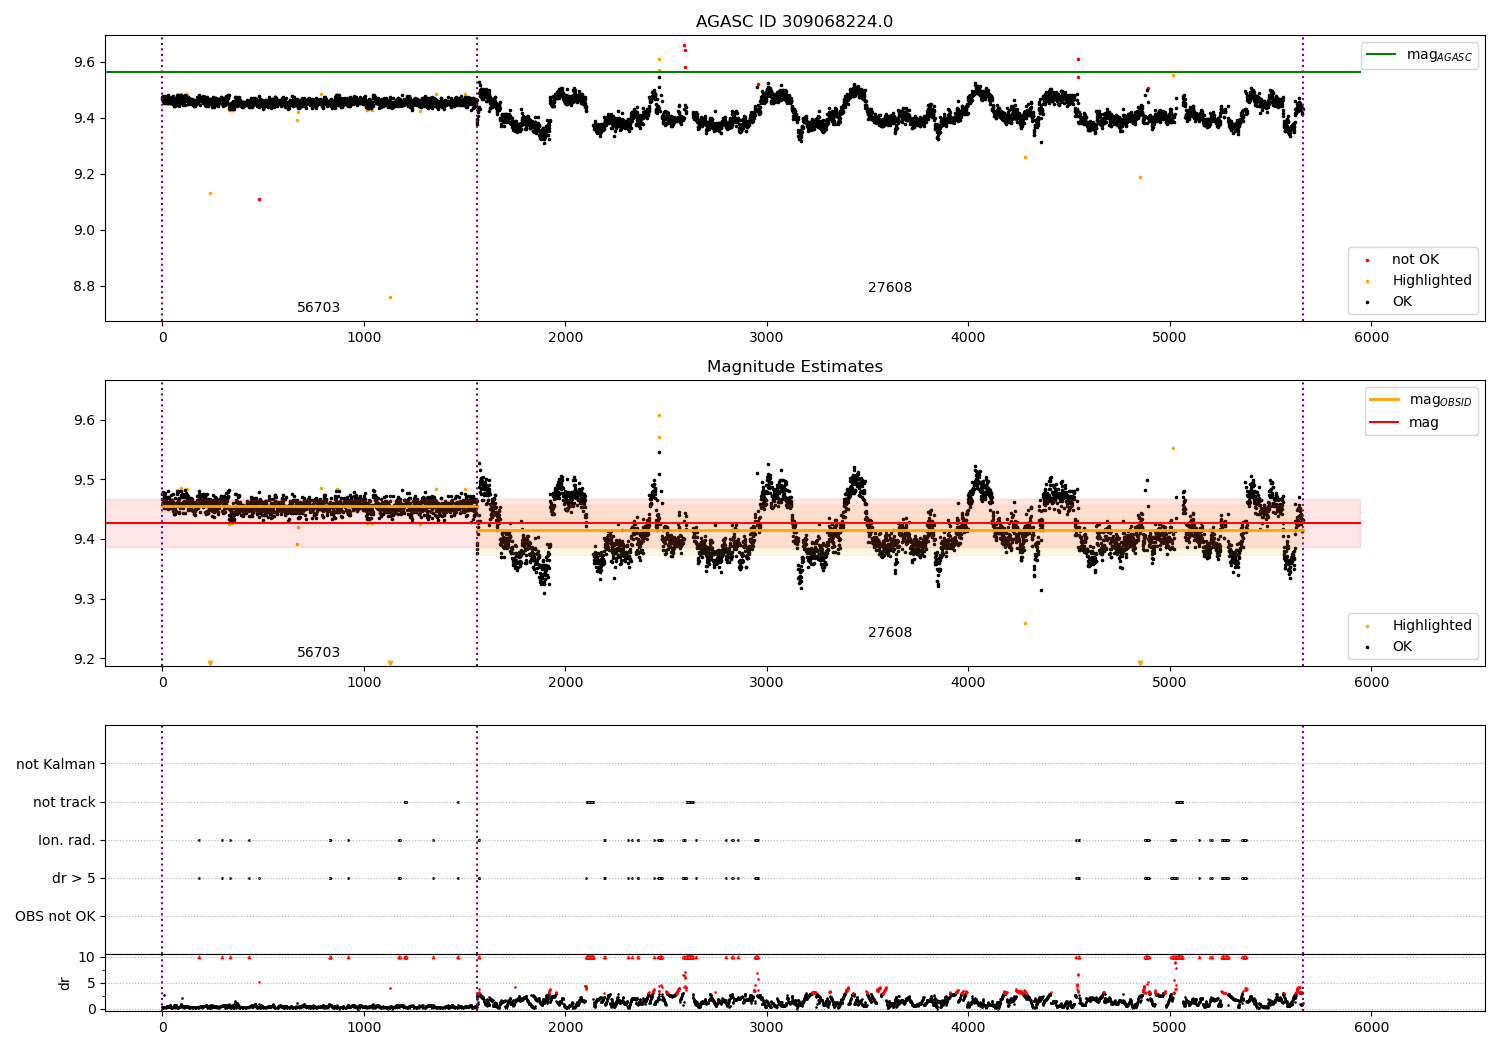This screenshot has width=1500, height=1050.
Task: Click obsid label 27608 in top plot
Action: [889, 288]
